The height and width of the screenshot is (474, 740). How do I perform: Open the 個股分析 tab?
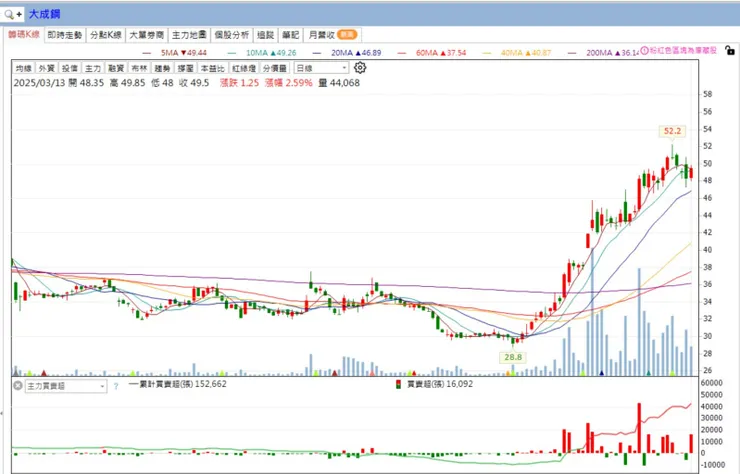(x=231, y=35)
